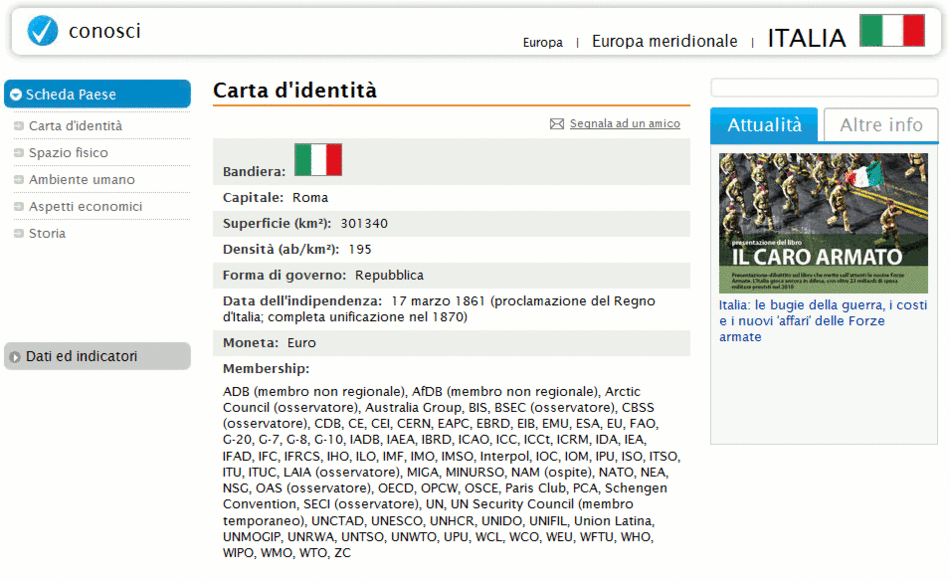This screenshot has height=582, width=950.
Task: Open Carta d'identità in sidebar
Action: (x=76, y=126)
